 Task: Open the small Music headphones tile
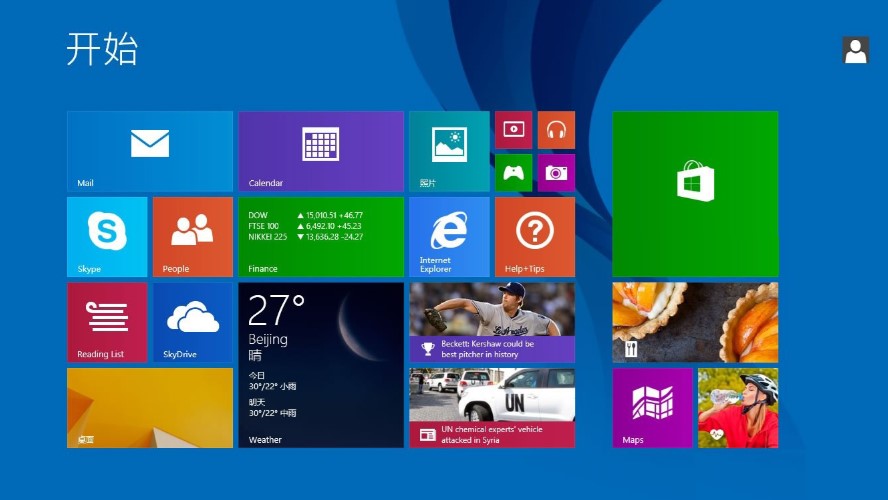pos(556,129)
